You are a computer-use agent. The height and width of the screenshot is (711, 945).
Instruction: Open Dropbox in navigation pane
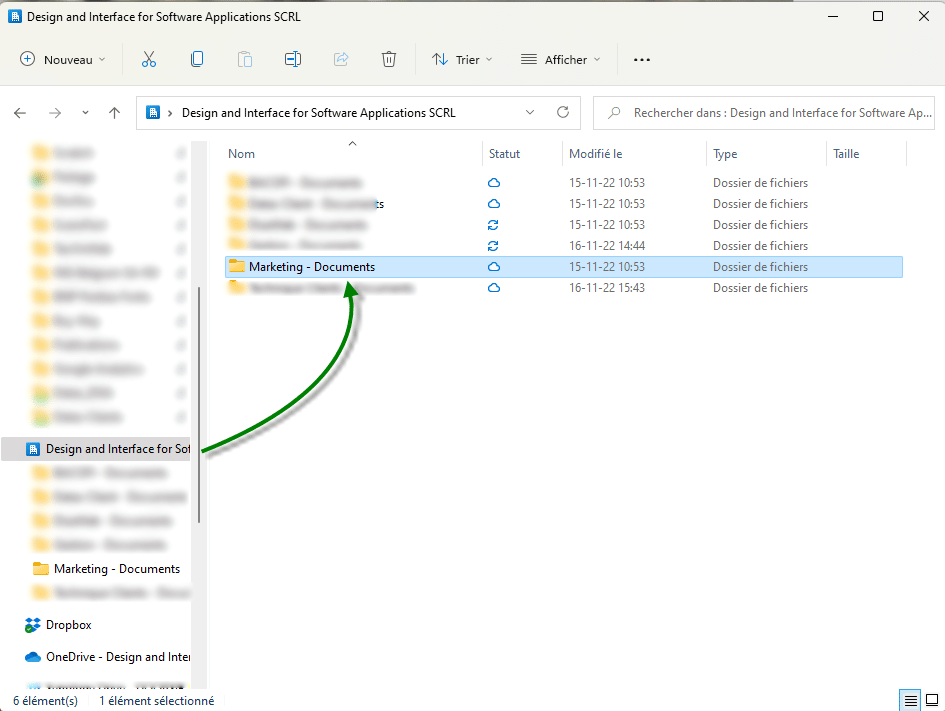click(x=58, y=625)
